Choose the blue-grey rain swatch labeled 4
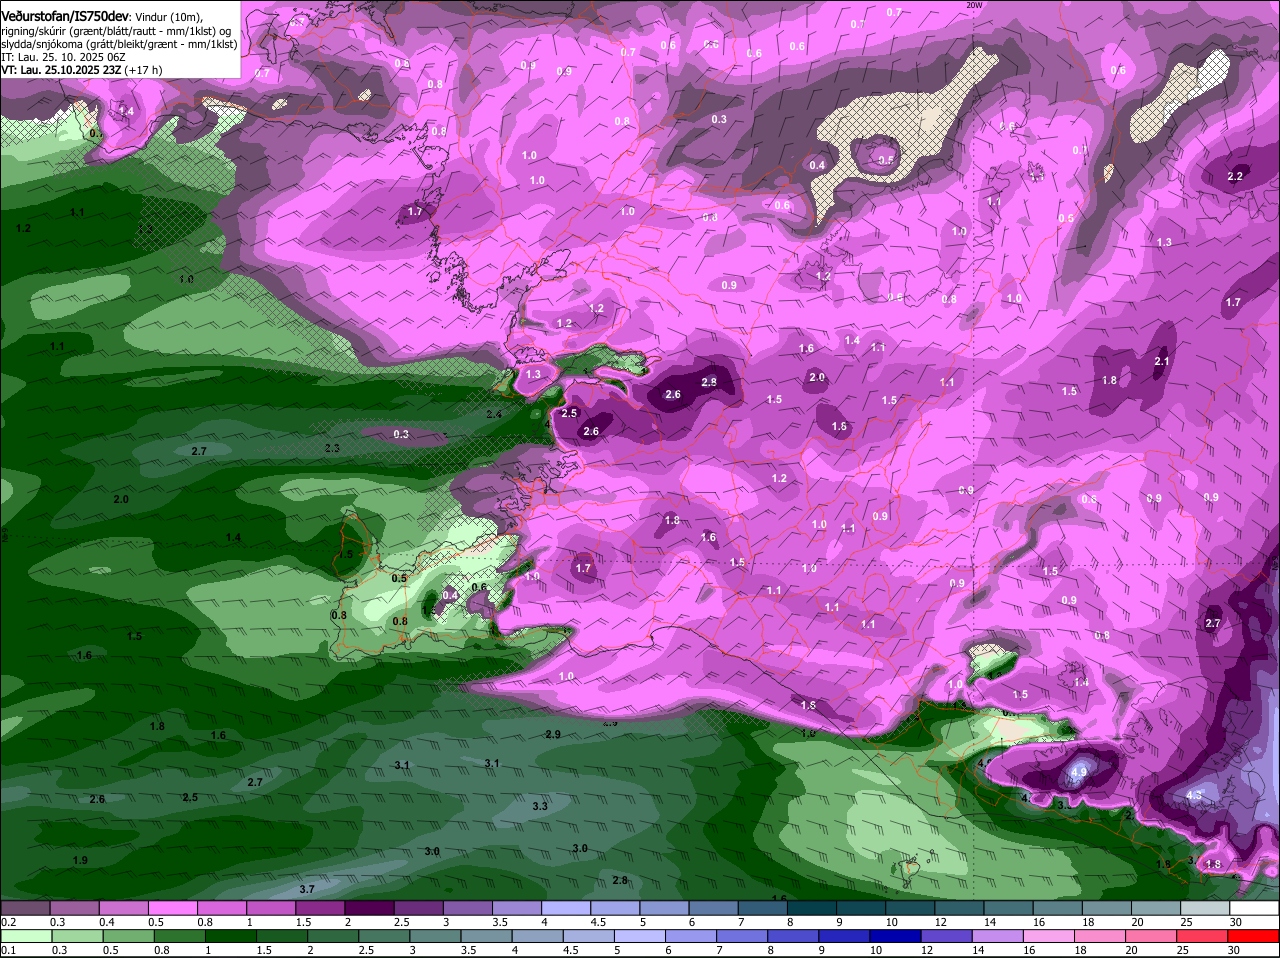Screen dimensions: 1280x958 pos(536,936)
